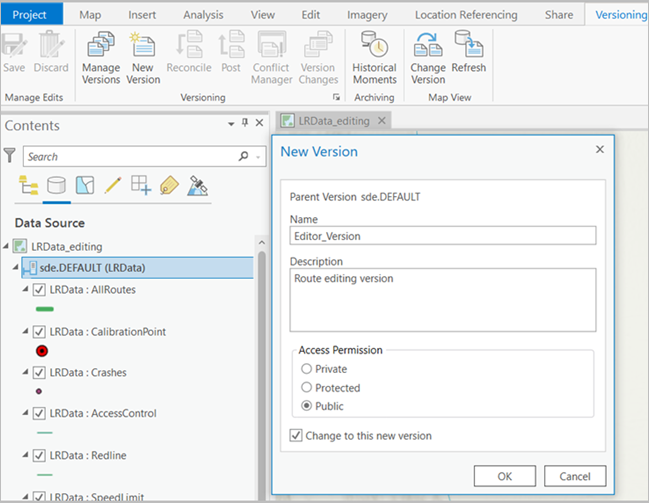The height and width of the screenshot is (503, 649).
Task: Select List By Drawing Order icon
Action: [x=27, y=185]
